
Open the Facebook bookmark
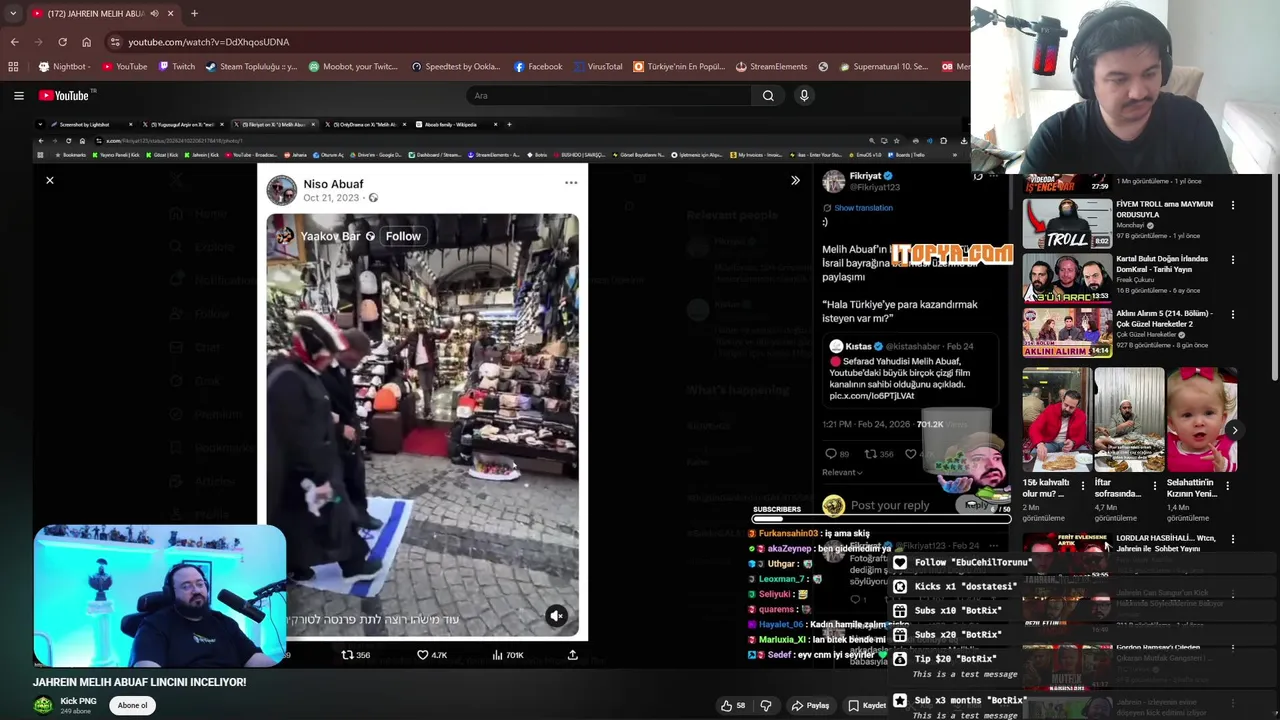point(538,67)
